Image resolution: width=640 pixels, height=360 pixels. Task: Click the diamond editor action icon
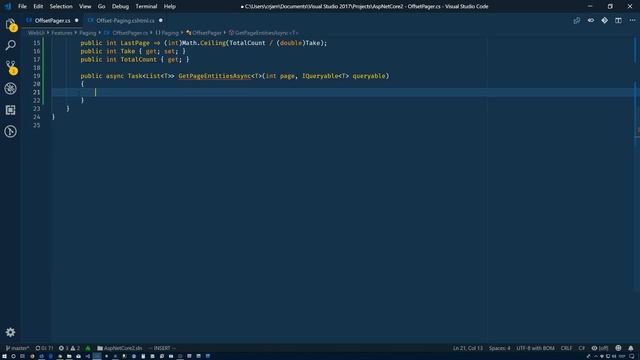[x=604, y=20]
